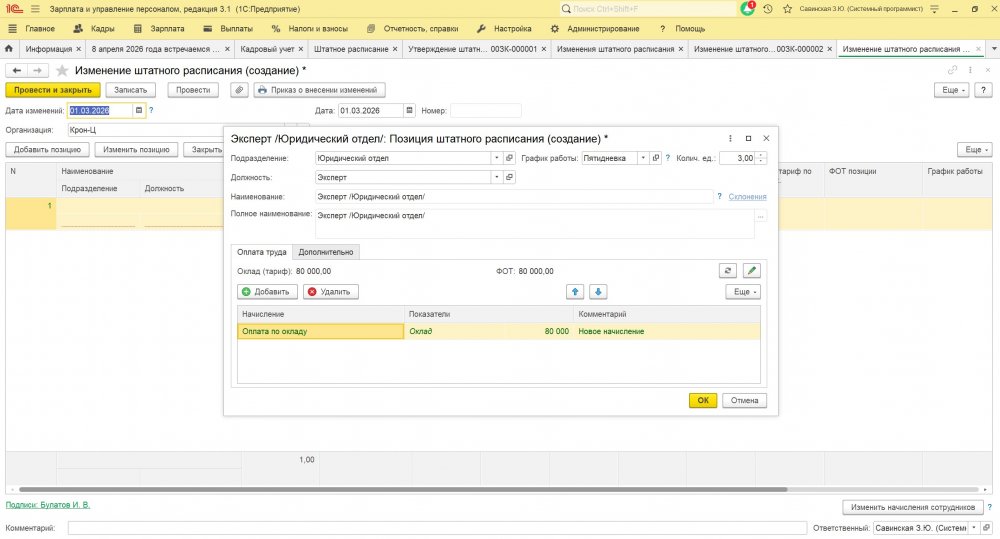This screenshot has width=1000, height=539.
Task: Move the accrual row up
Action: (575, 292)
